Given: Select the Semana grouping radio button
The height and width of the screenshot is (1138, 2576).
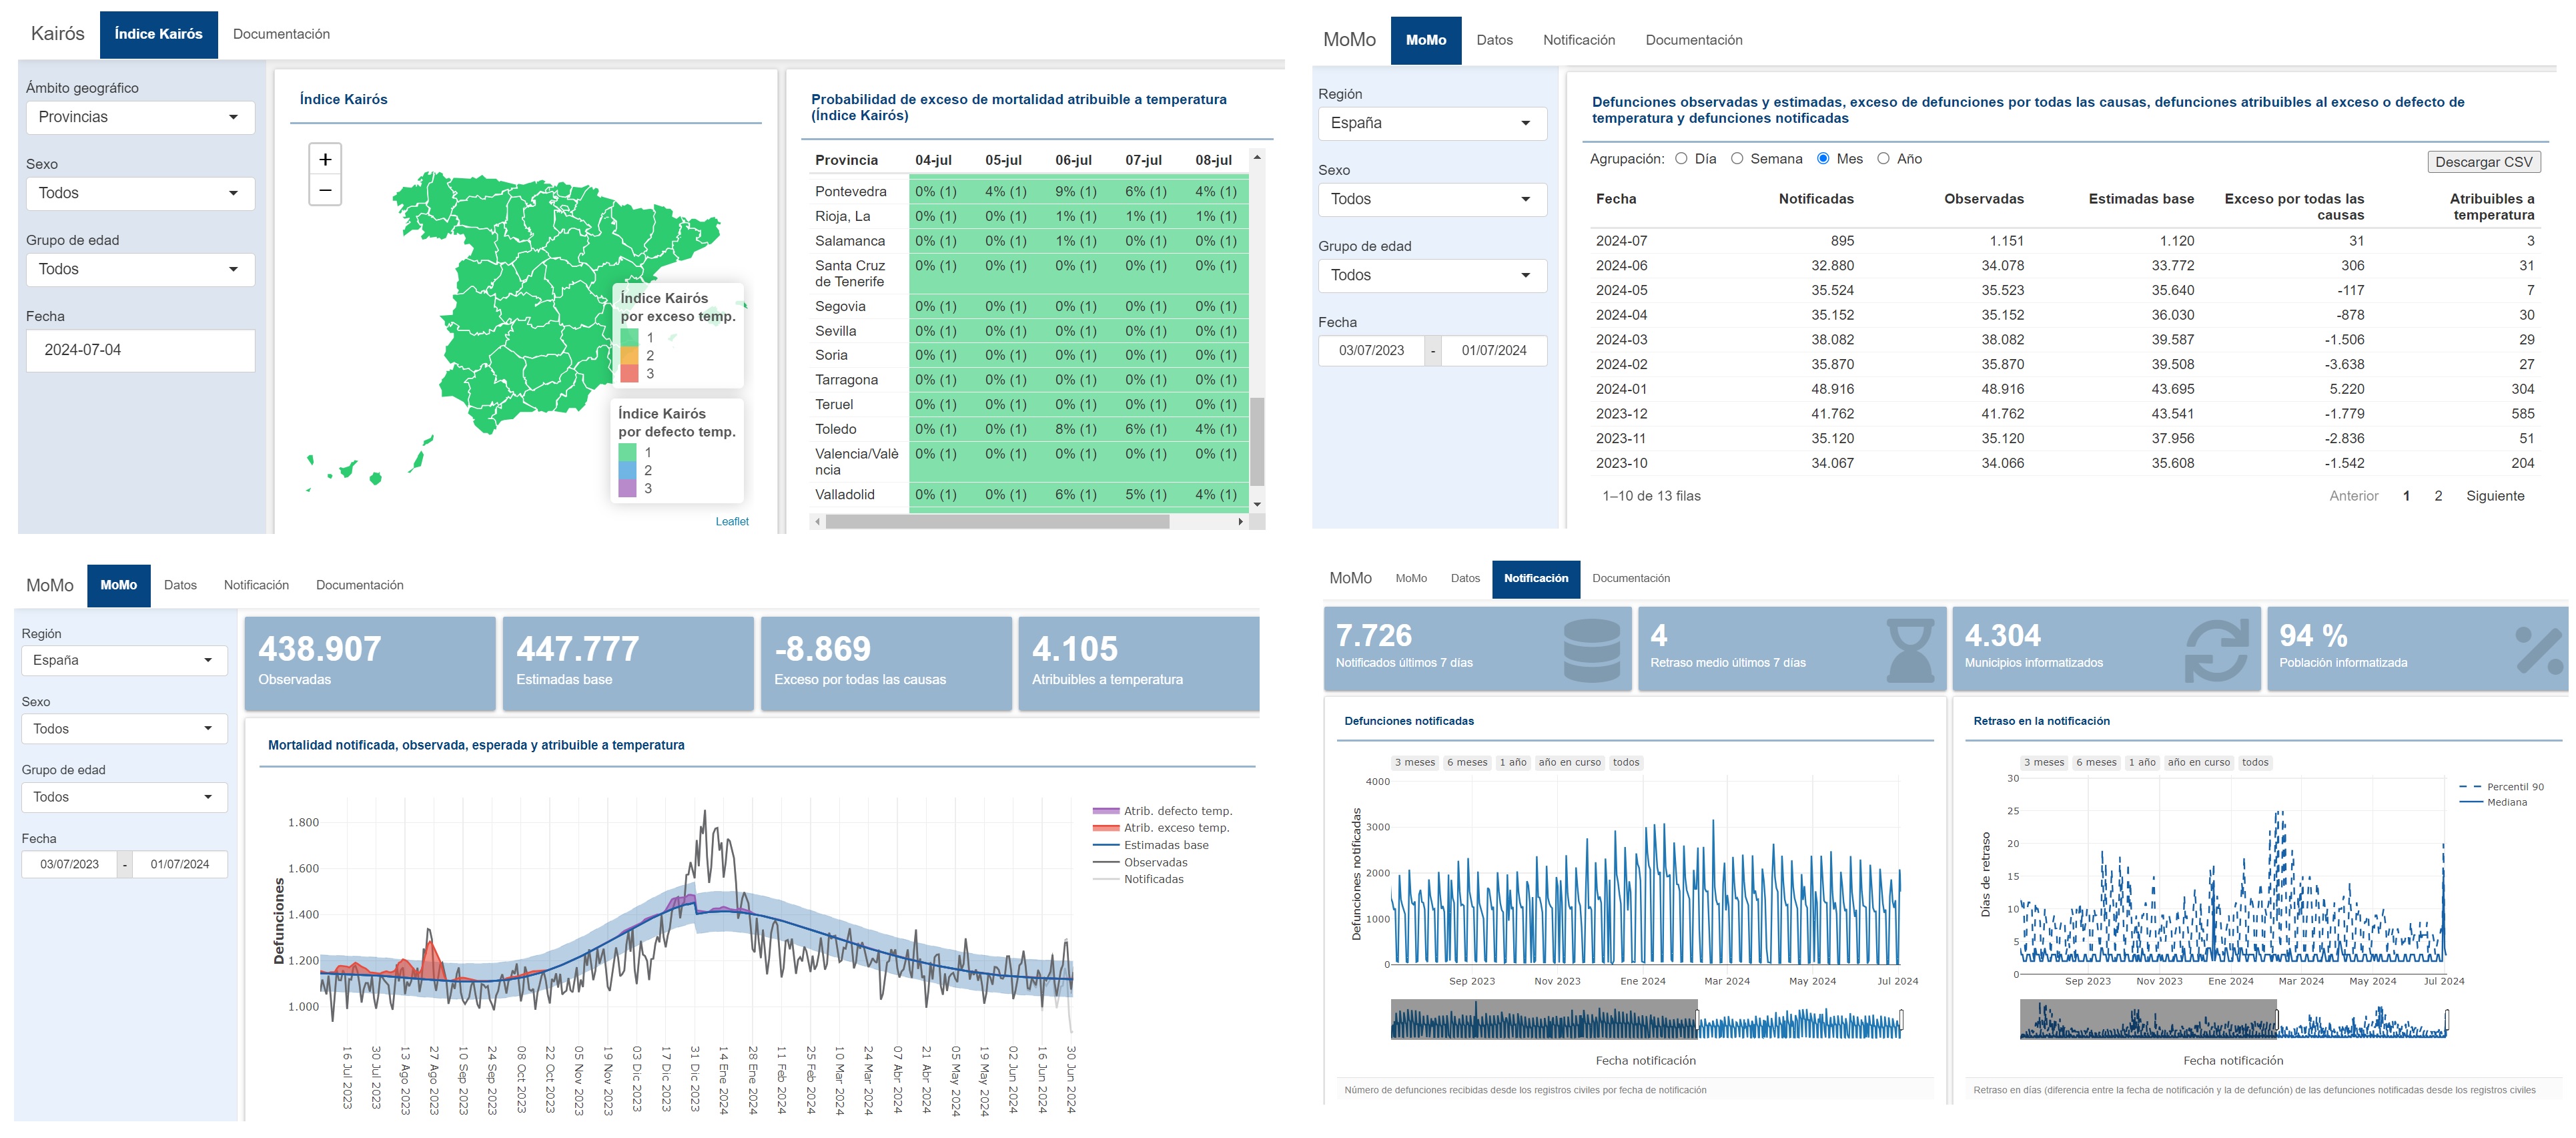Looking at the screenshot, I should (1737, 159).
